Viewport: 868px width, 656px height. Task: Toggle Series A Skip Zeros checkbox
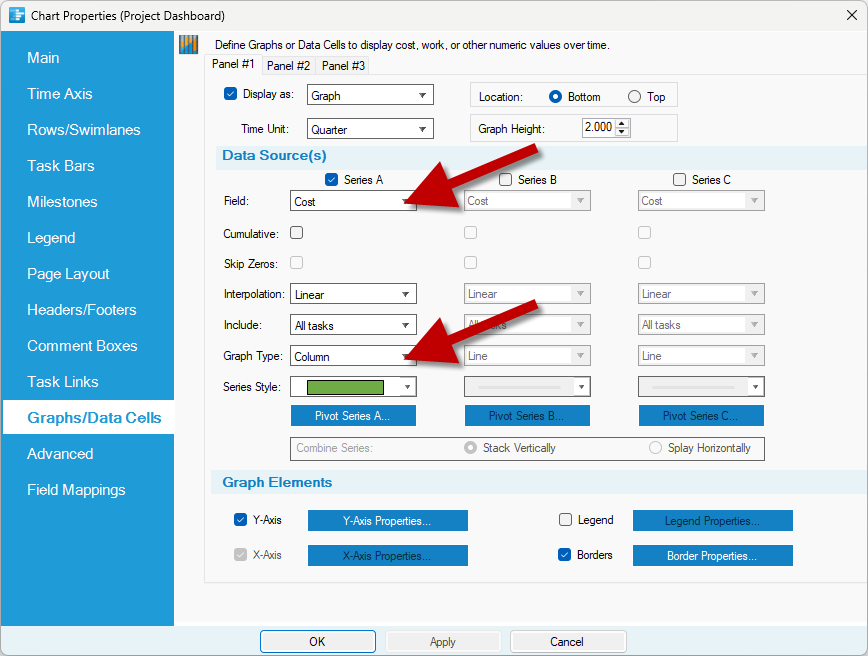click(297, 262)
